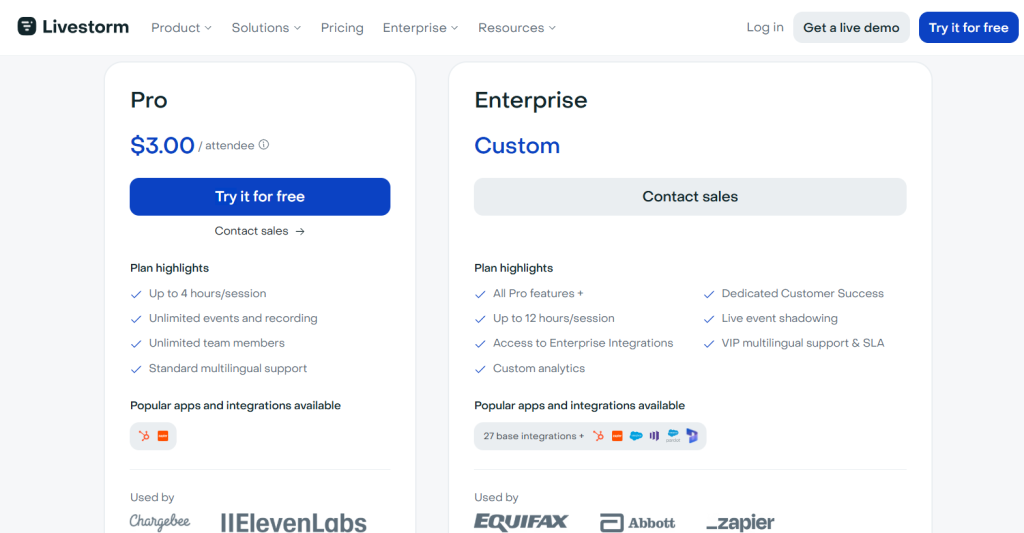Click the Pardot icon in Enterprise integrations
Viewport: 1024px width, 533px height.
(673, 436)
